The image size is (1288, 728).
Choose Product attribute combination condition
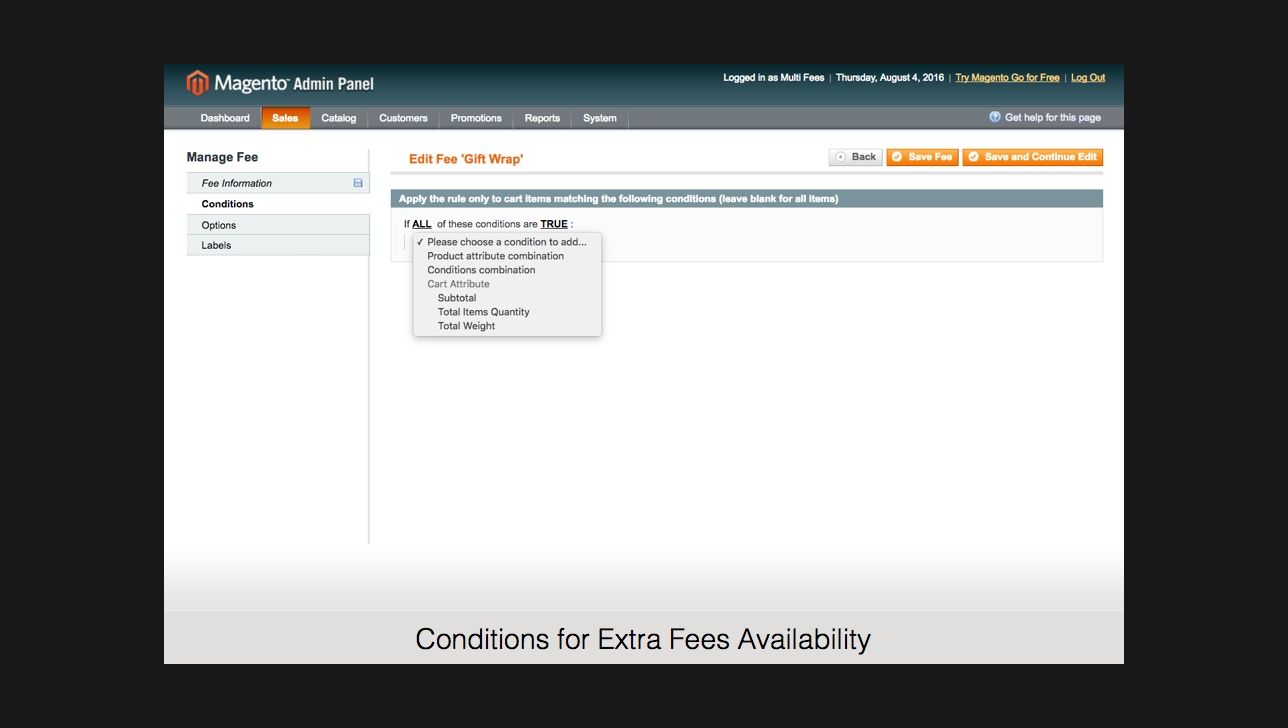point(495,255)
